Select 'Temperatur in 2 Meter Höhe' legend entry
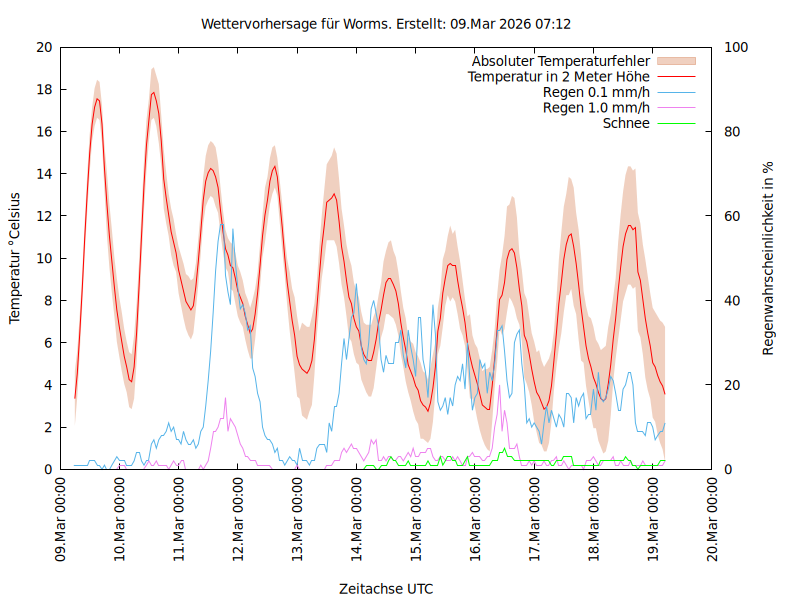This screenshot has height=600, width=800. click(559, 76)
